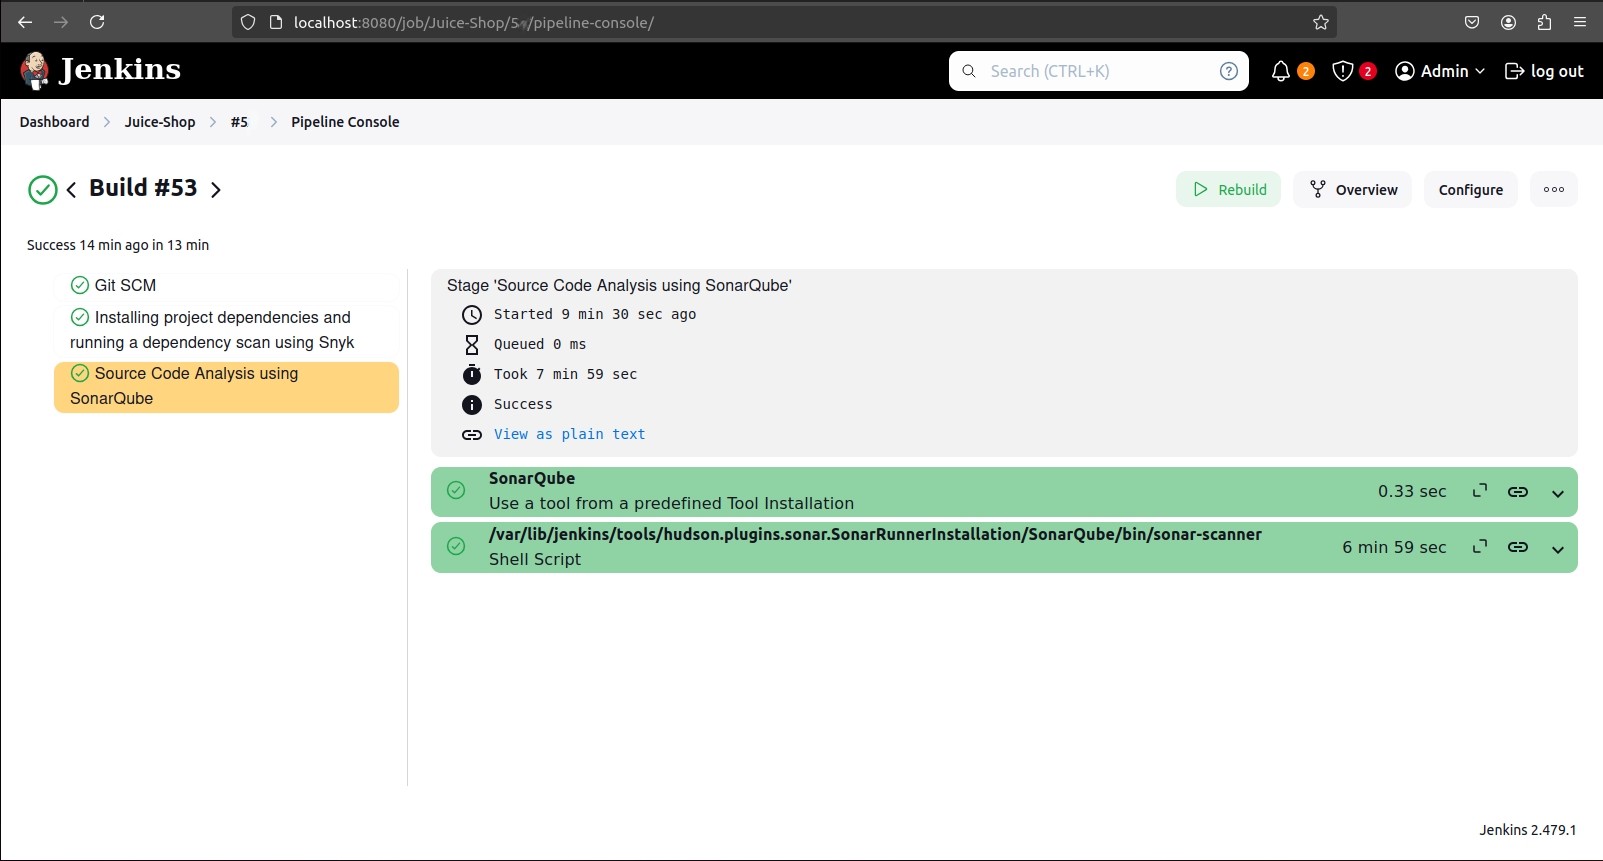Open the sonar-scanner step in a new window icon
This screenshot has height=861, width=1603.
[1480, 546]
